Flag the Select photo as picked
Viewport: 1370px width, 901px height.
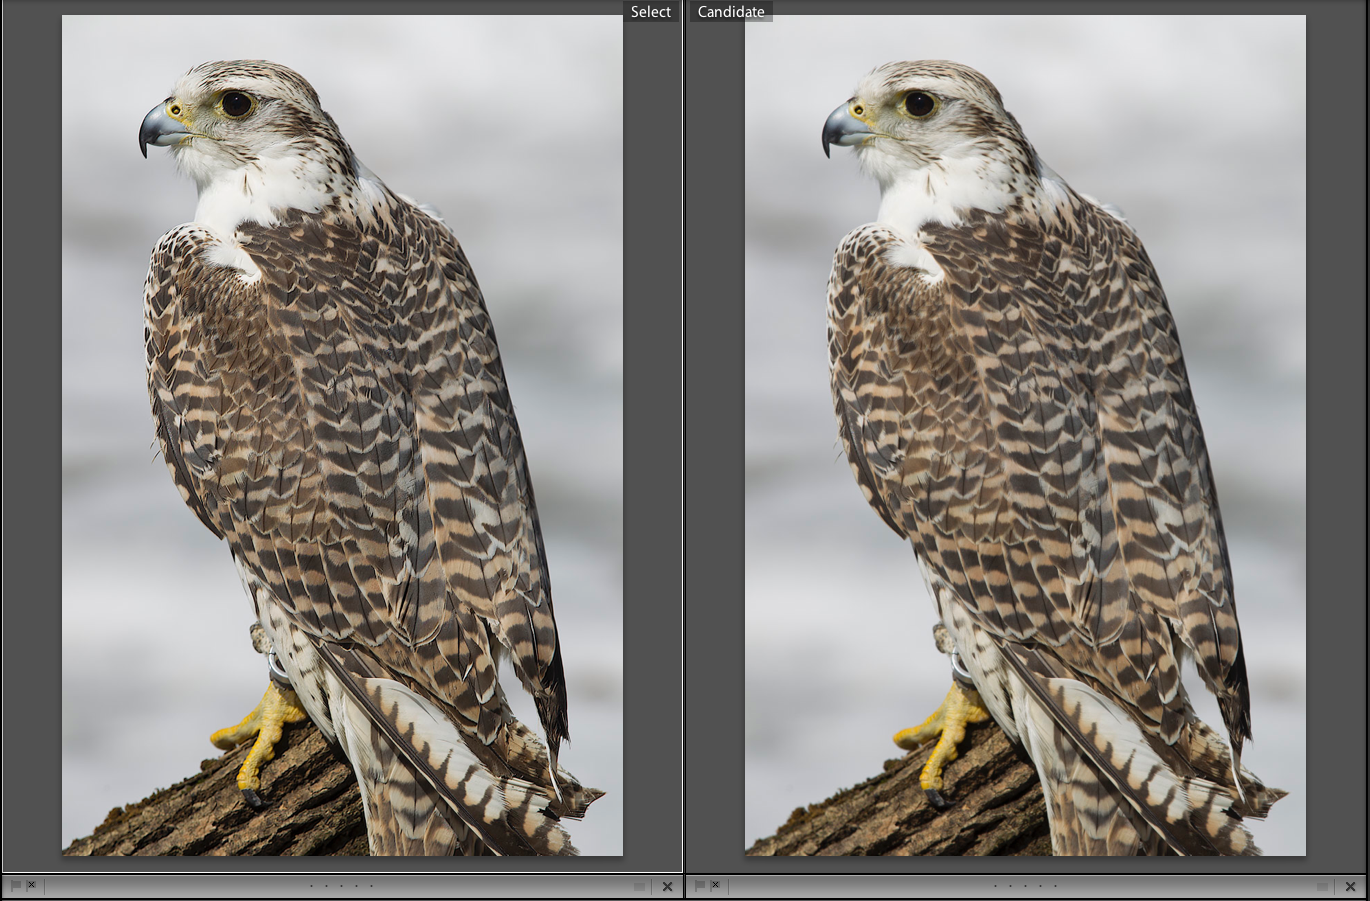click(15, 886)
